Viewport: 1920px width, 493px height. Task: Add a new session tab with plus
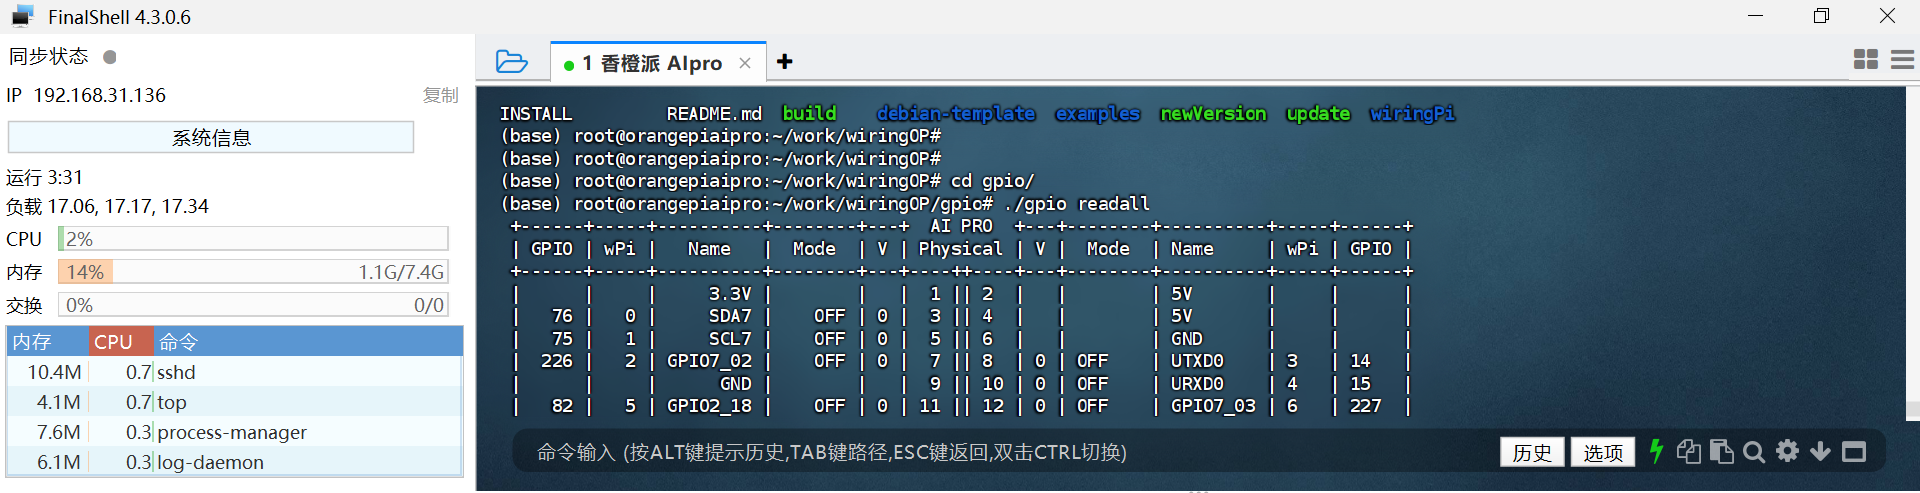(785, 62)
